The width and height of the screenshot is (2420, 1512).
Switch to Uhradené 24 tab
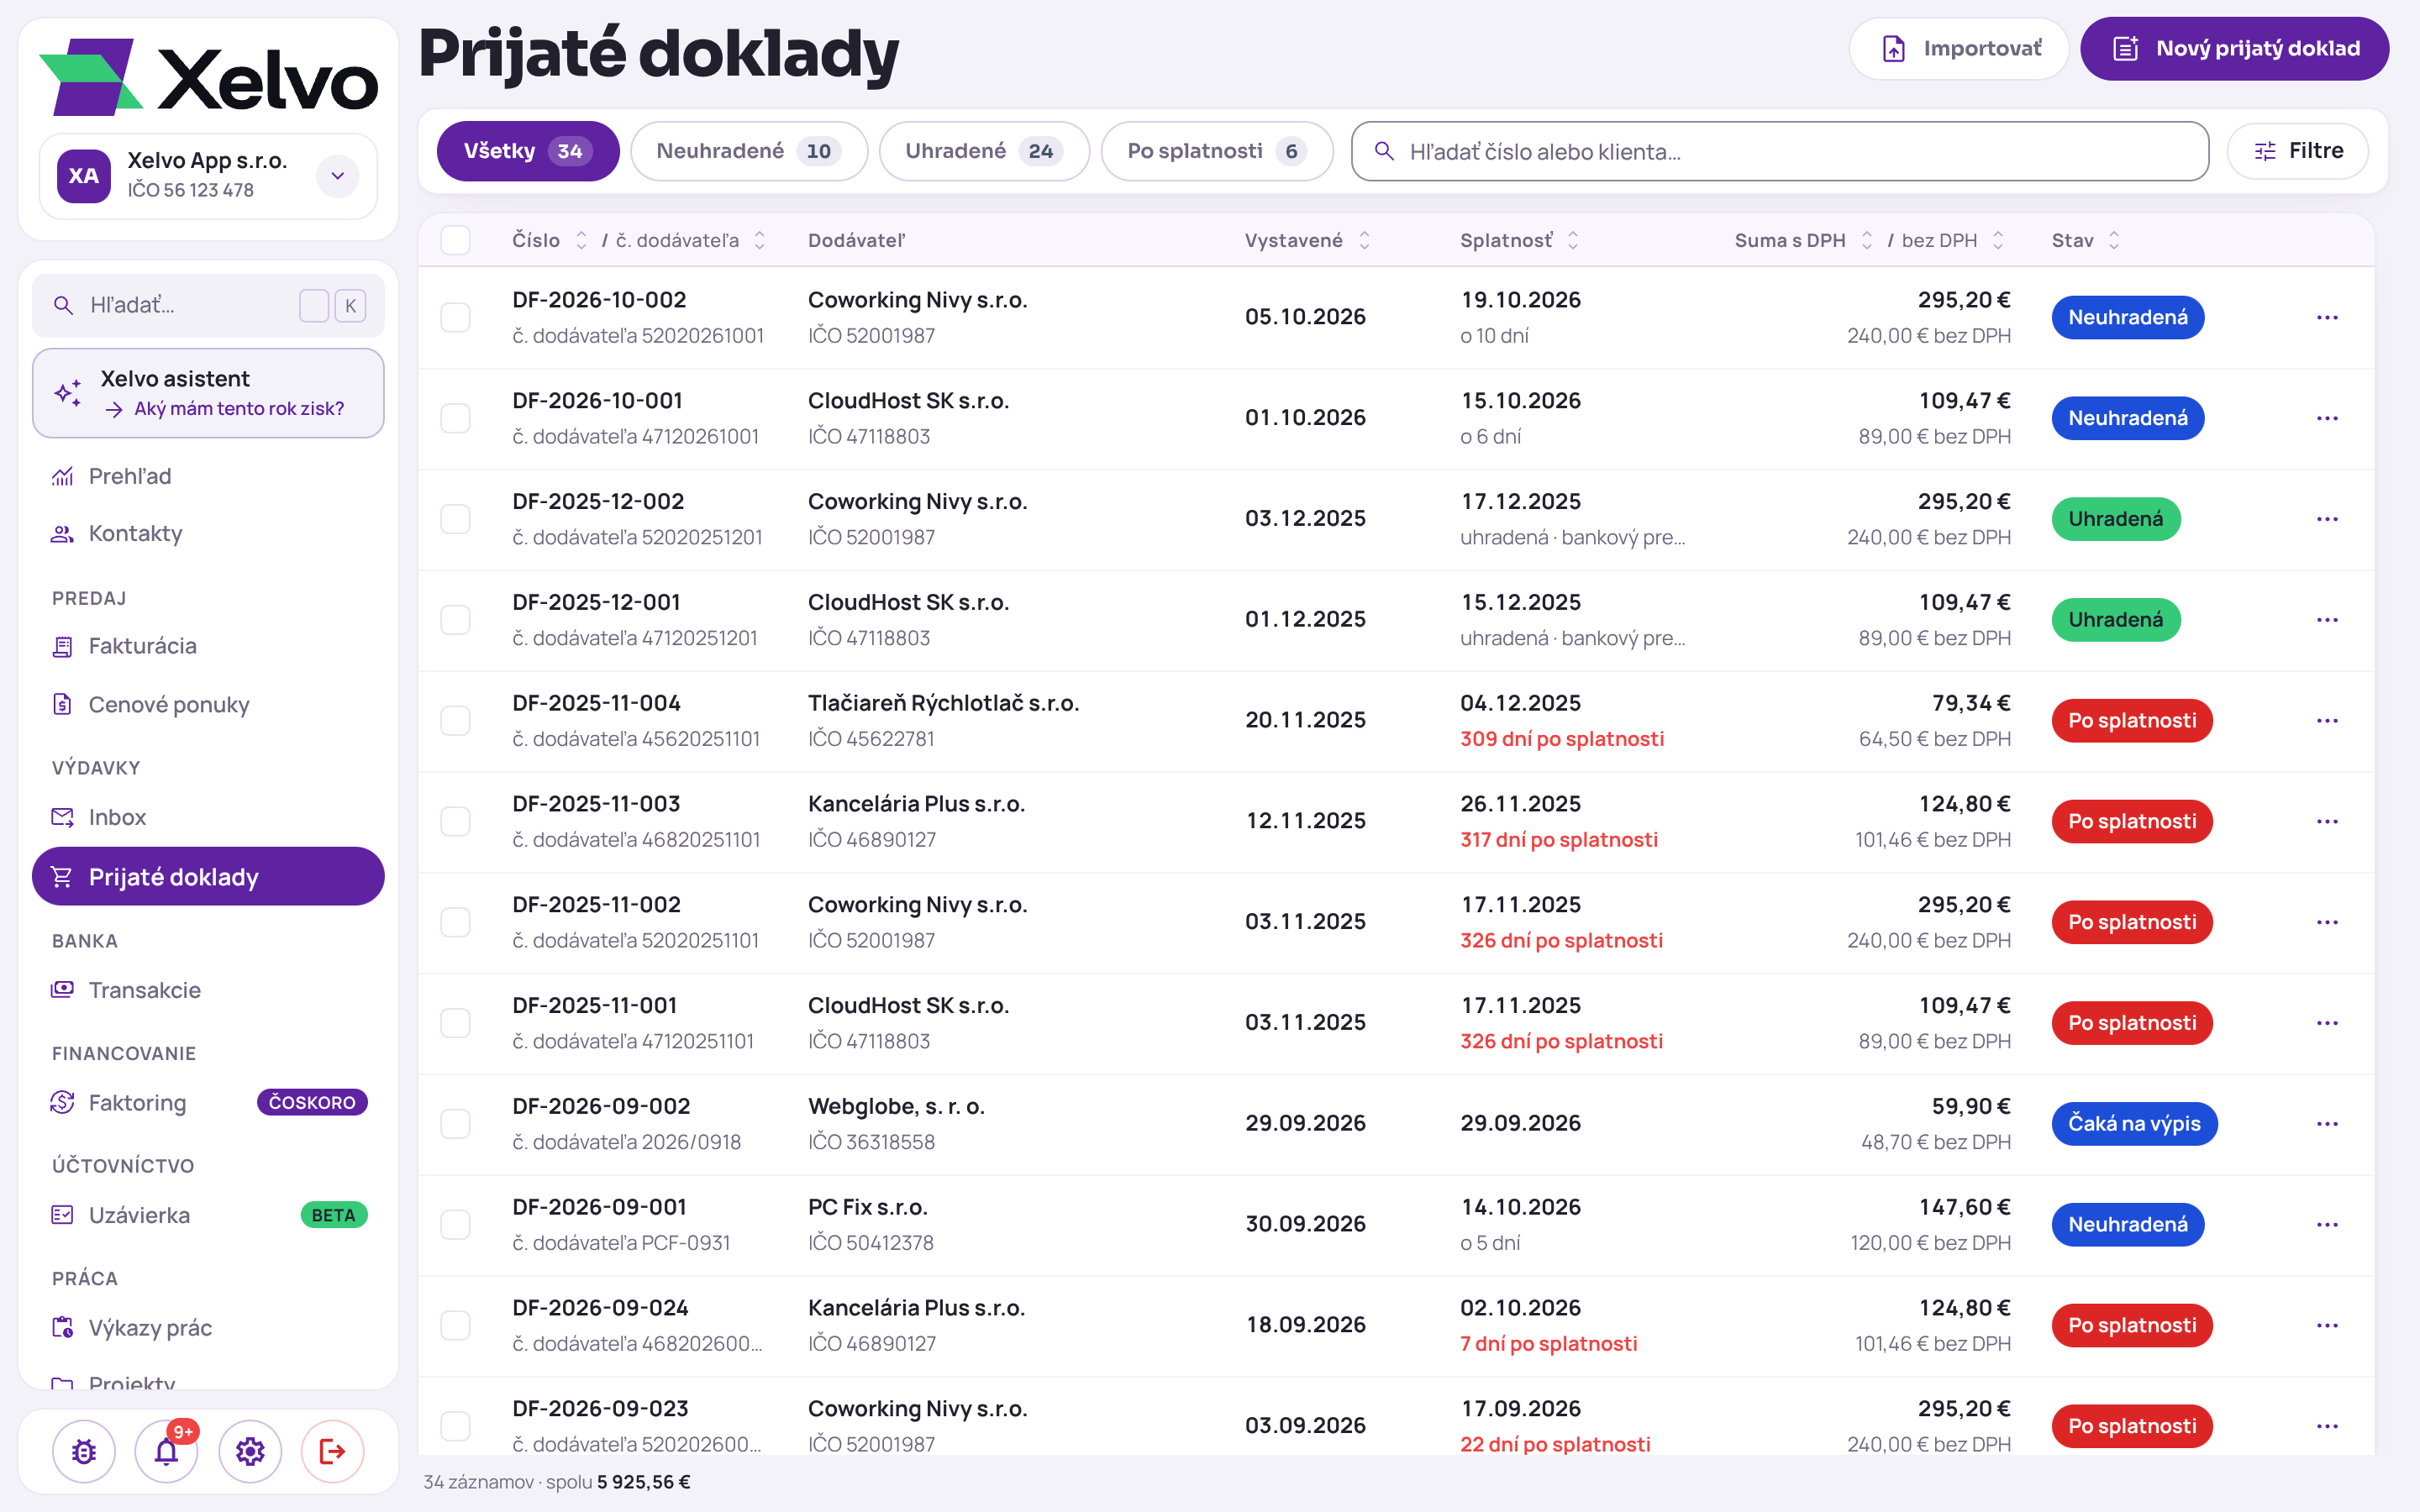984,151
